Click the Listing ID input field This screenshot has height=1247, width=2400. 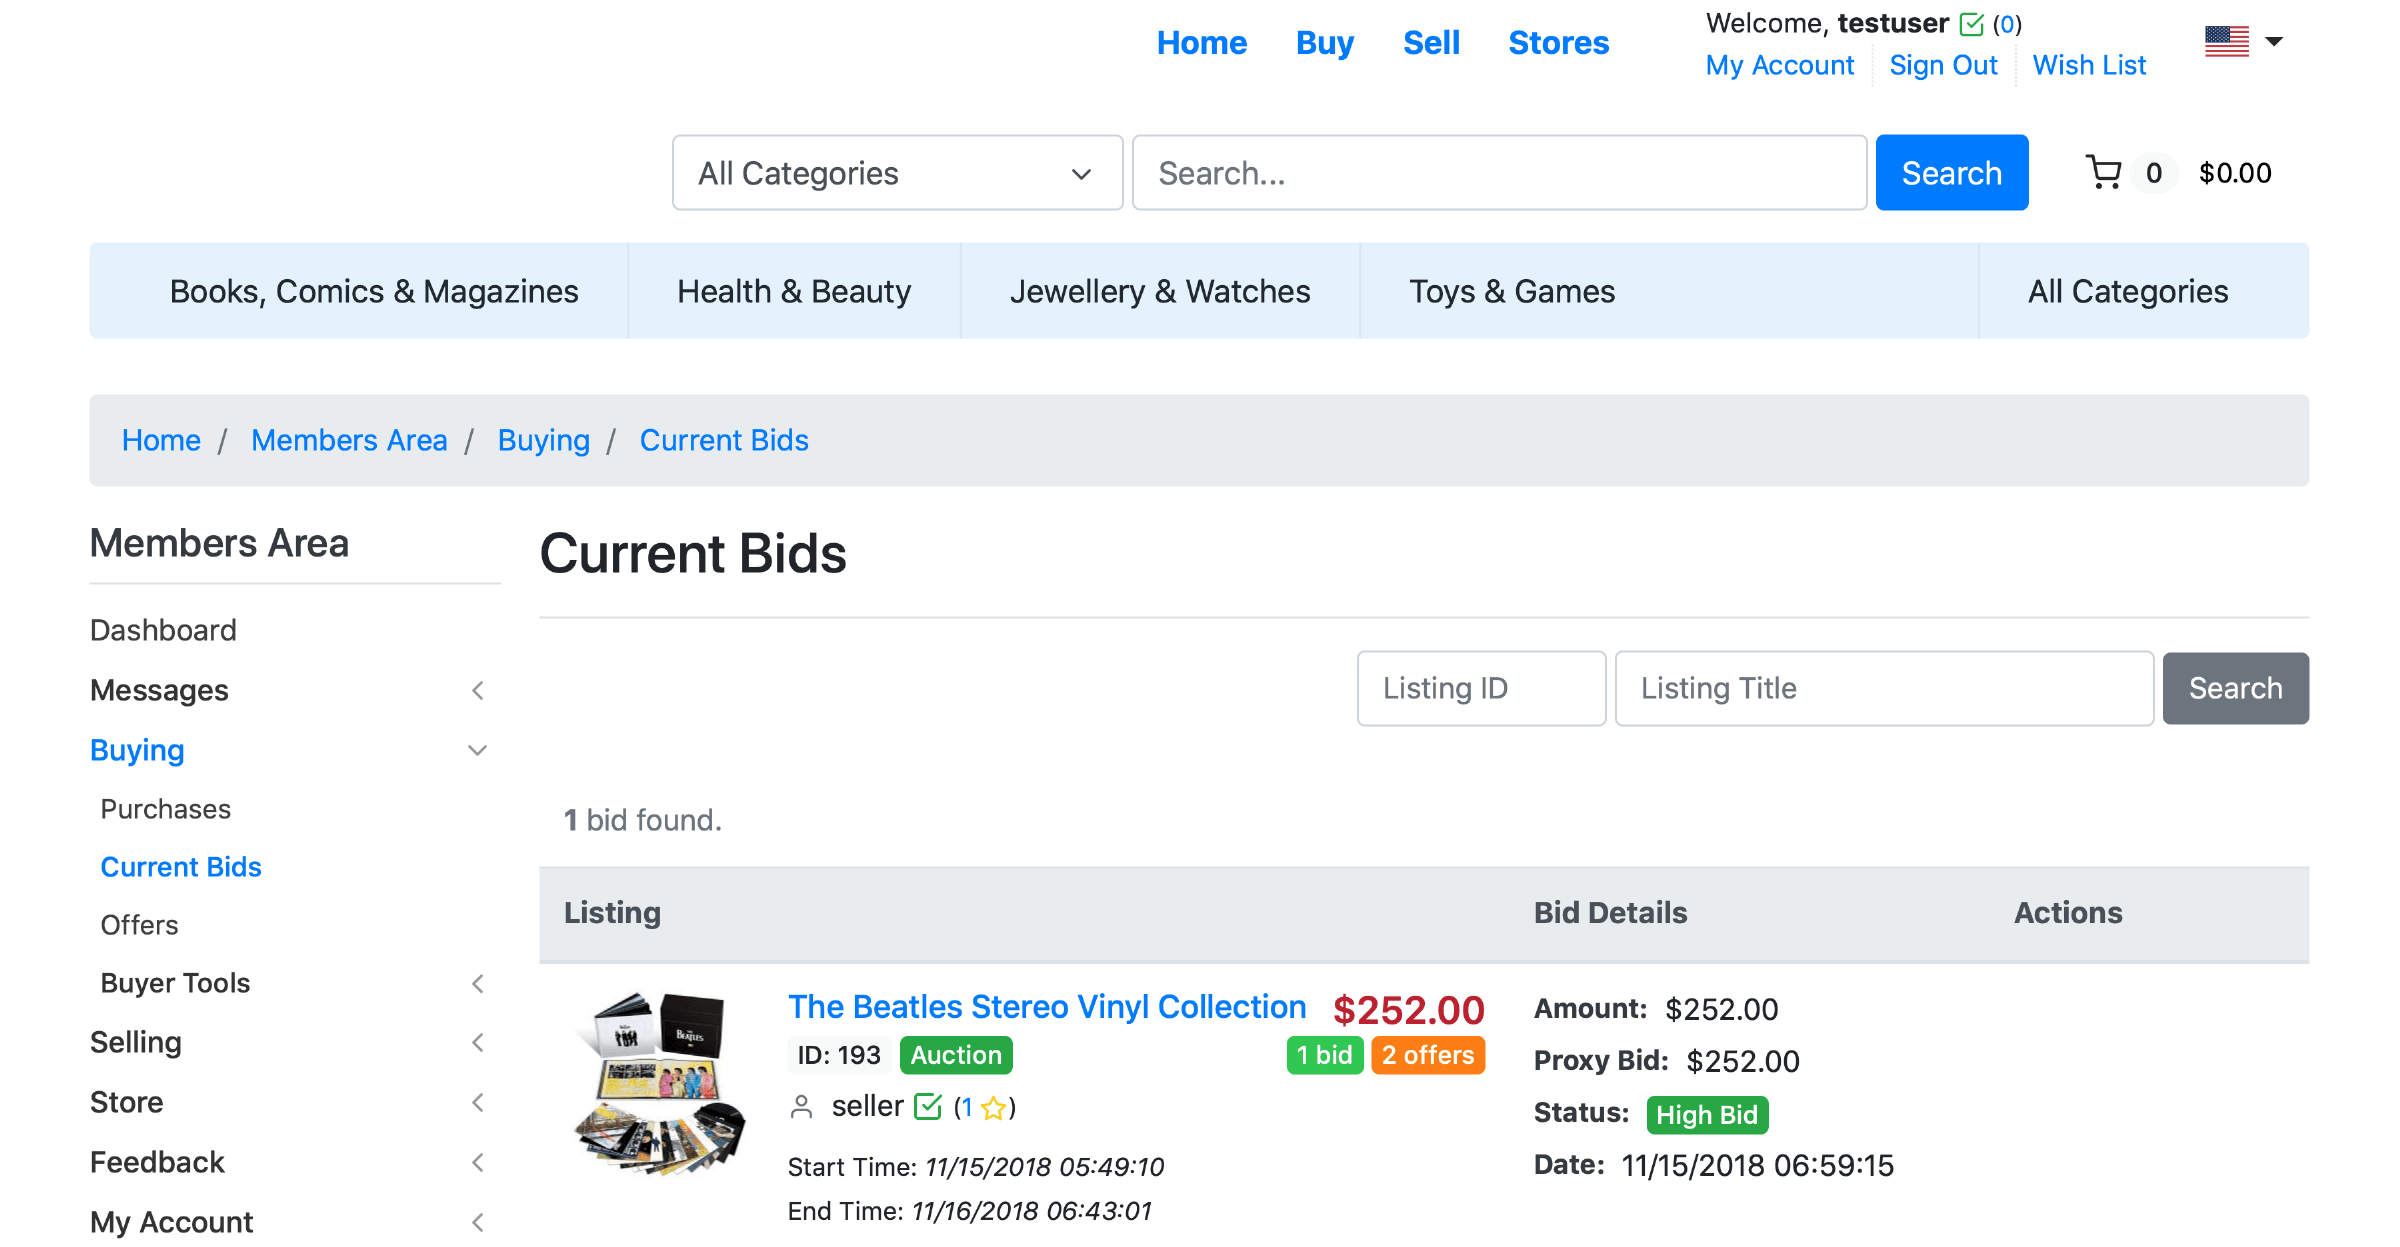point(1481,688)
